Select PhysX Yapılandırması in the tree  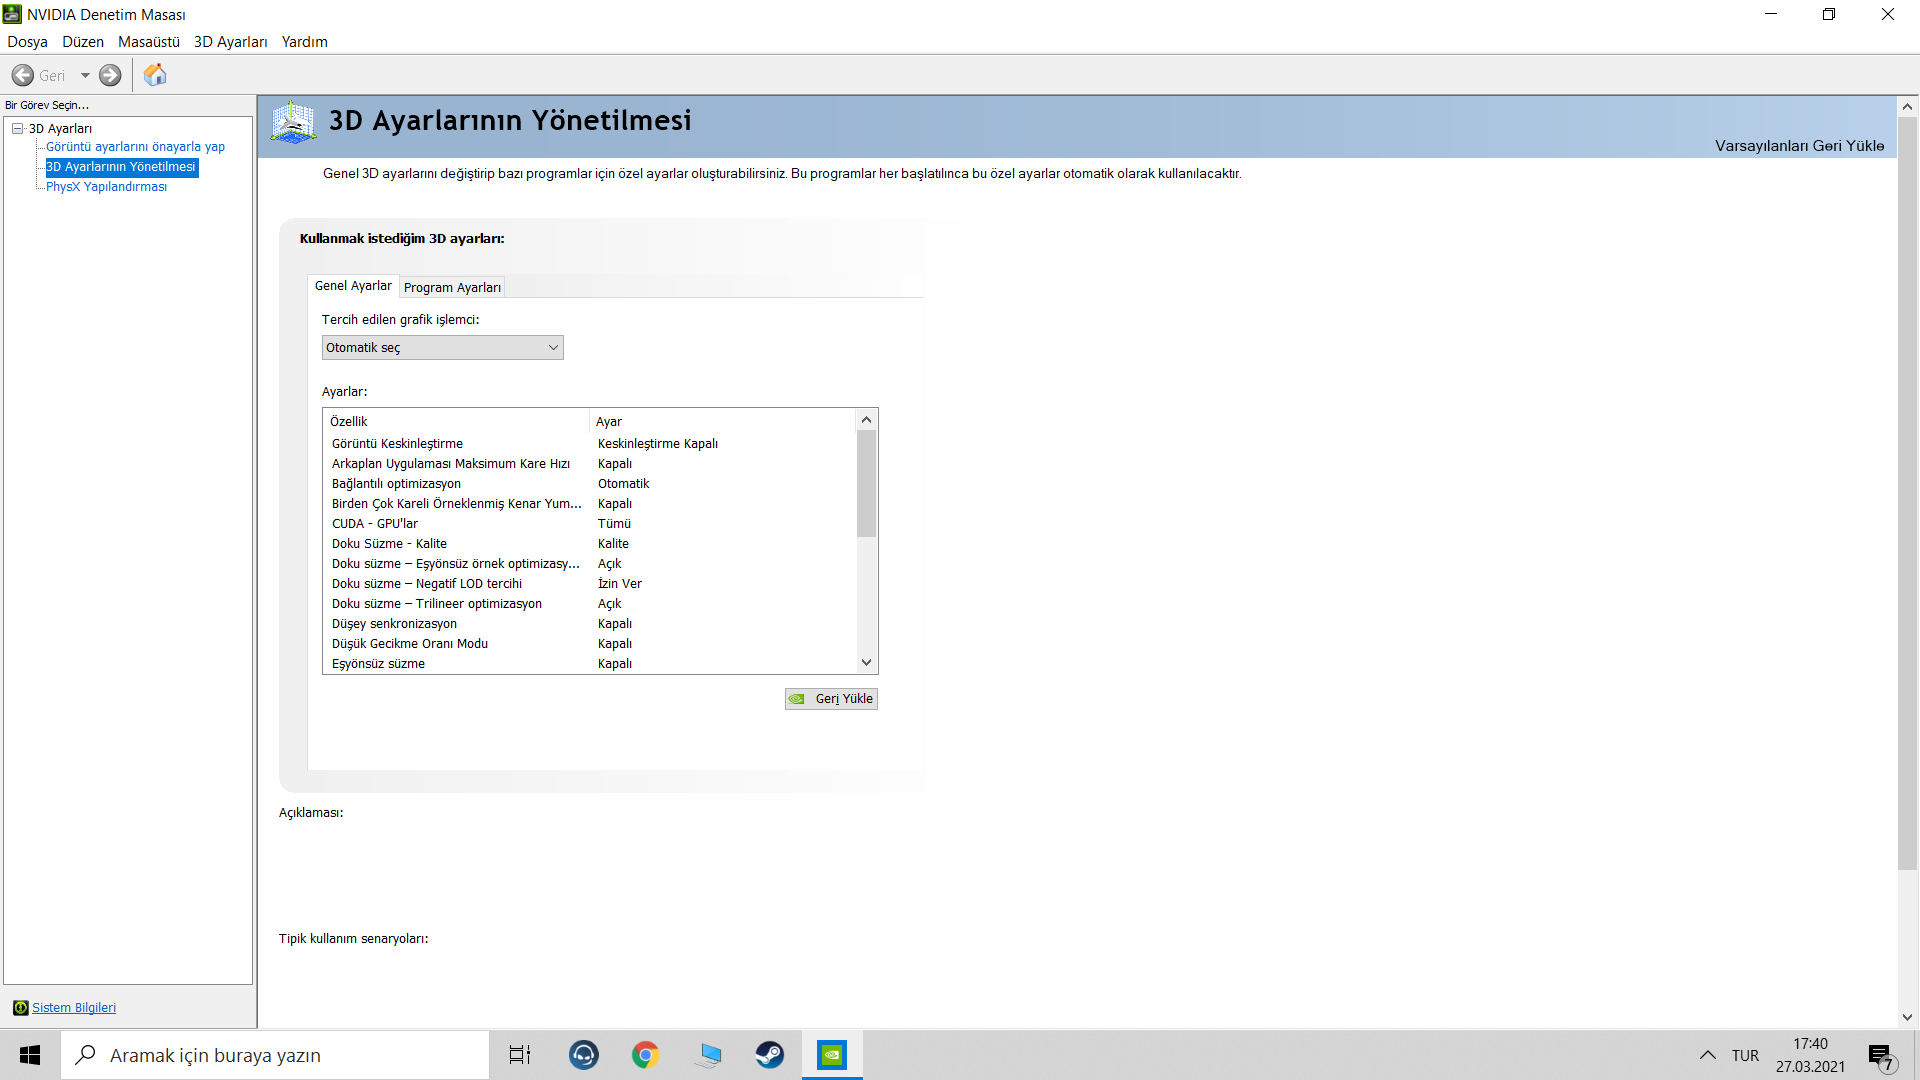[x=106, y=186]
